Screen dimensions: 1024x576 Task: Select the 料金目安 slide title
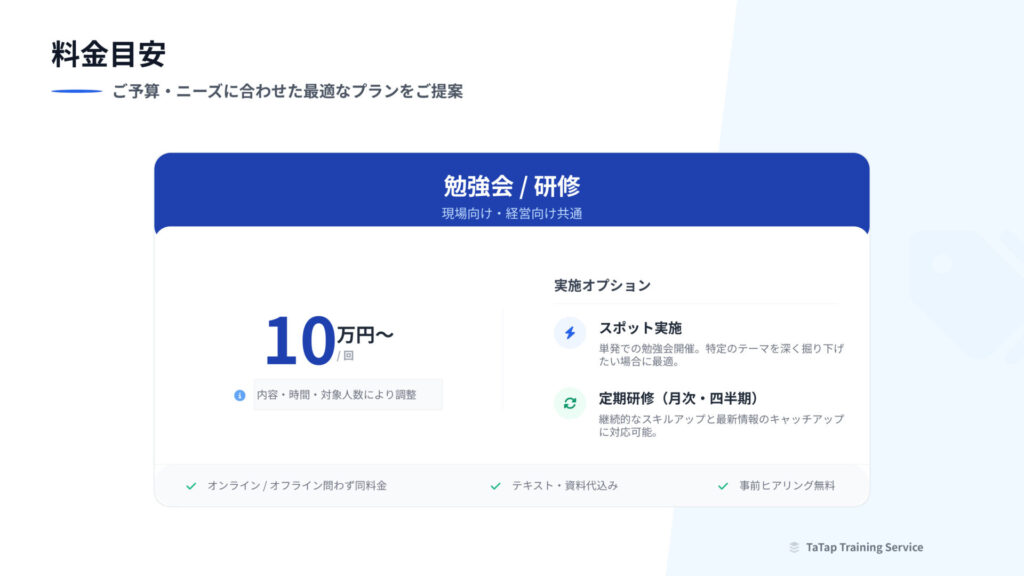108,54
